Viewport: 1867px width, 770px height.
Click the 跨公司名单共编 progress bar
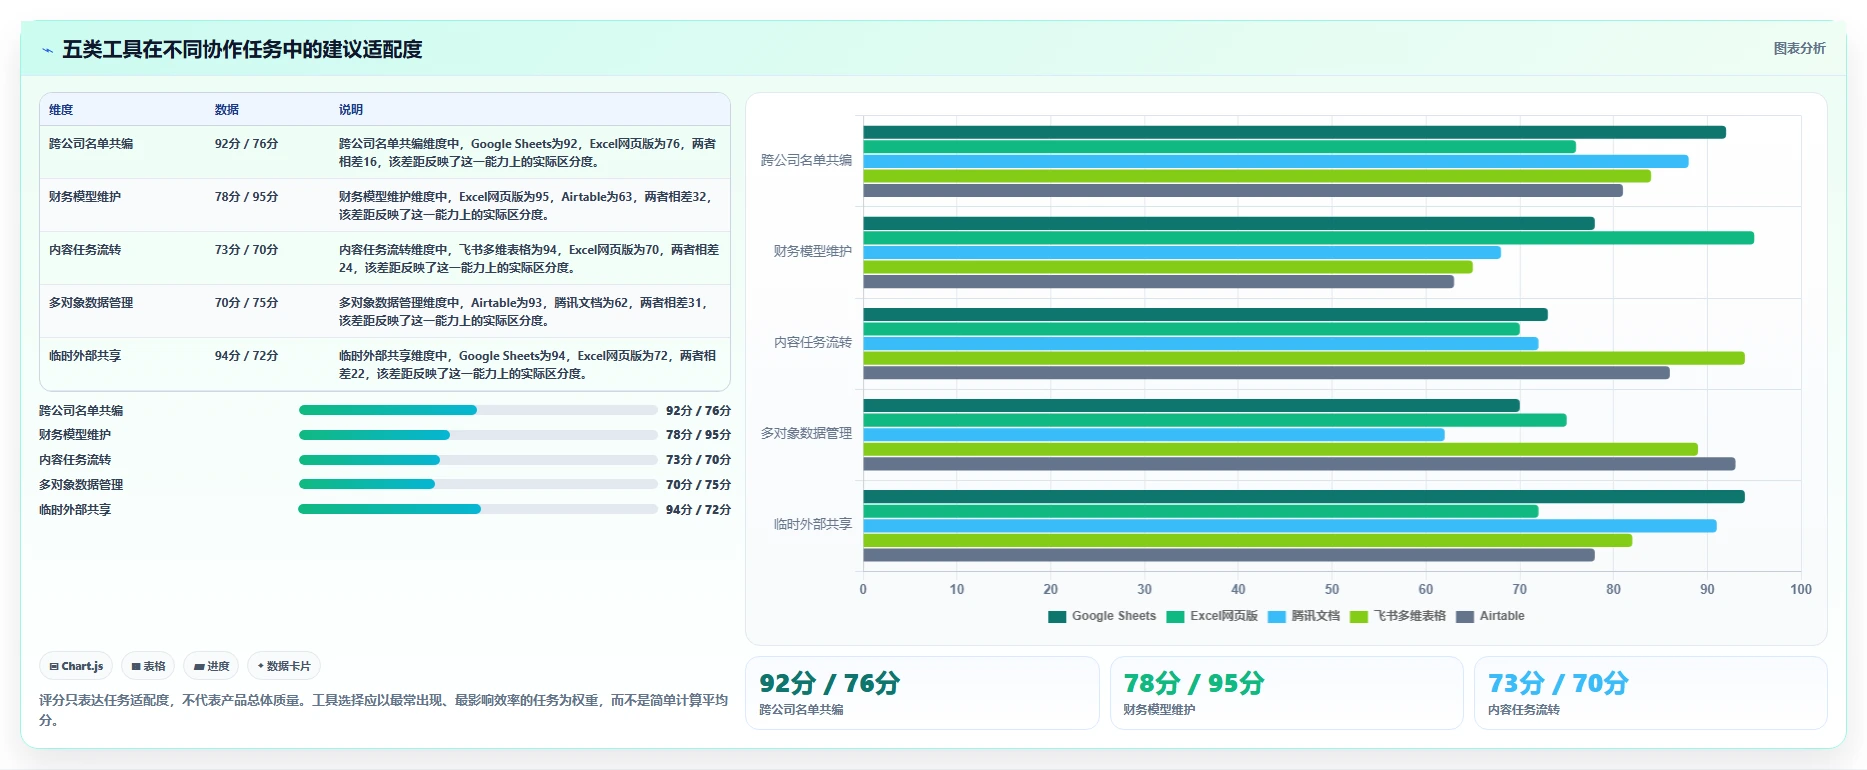tap(478, 410)
